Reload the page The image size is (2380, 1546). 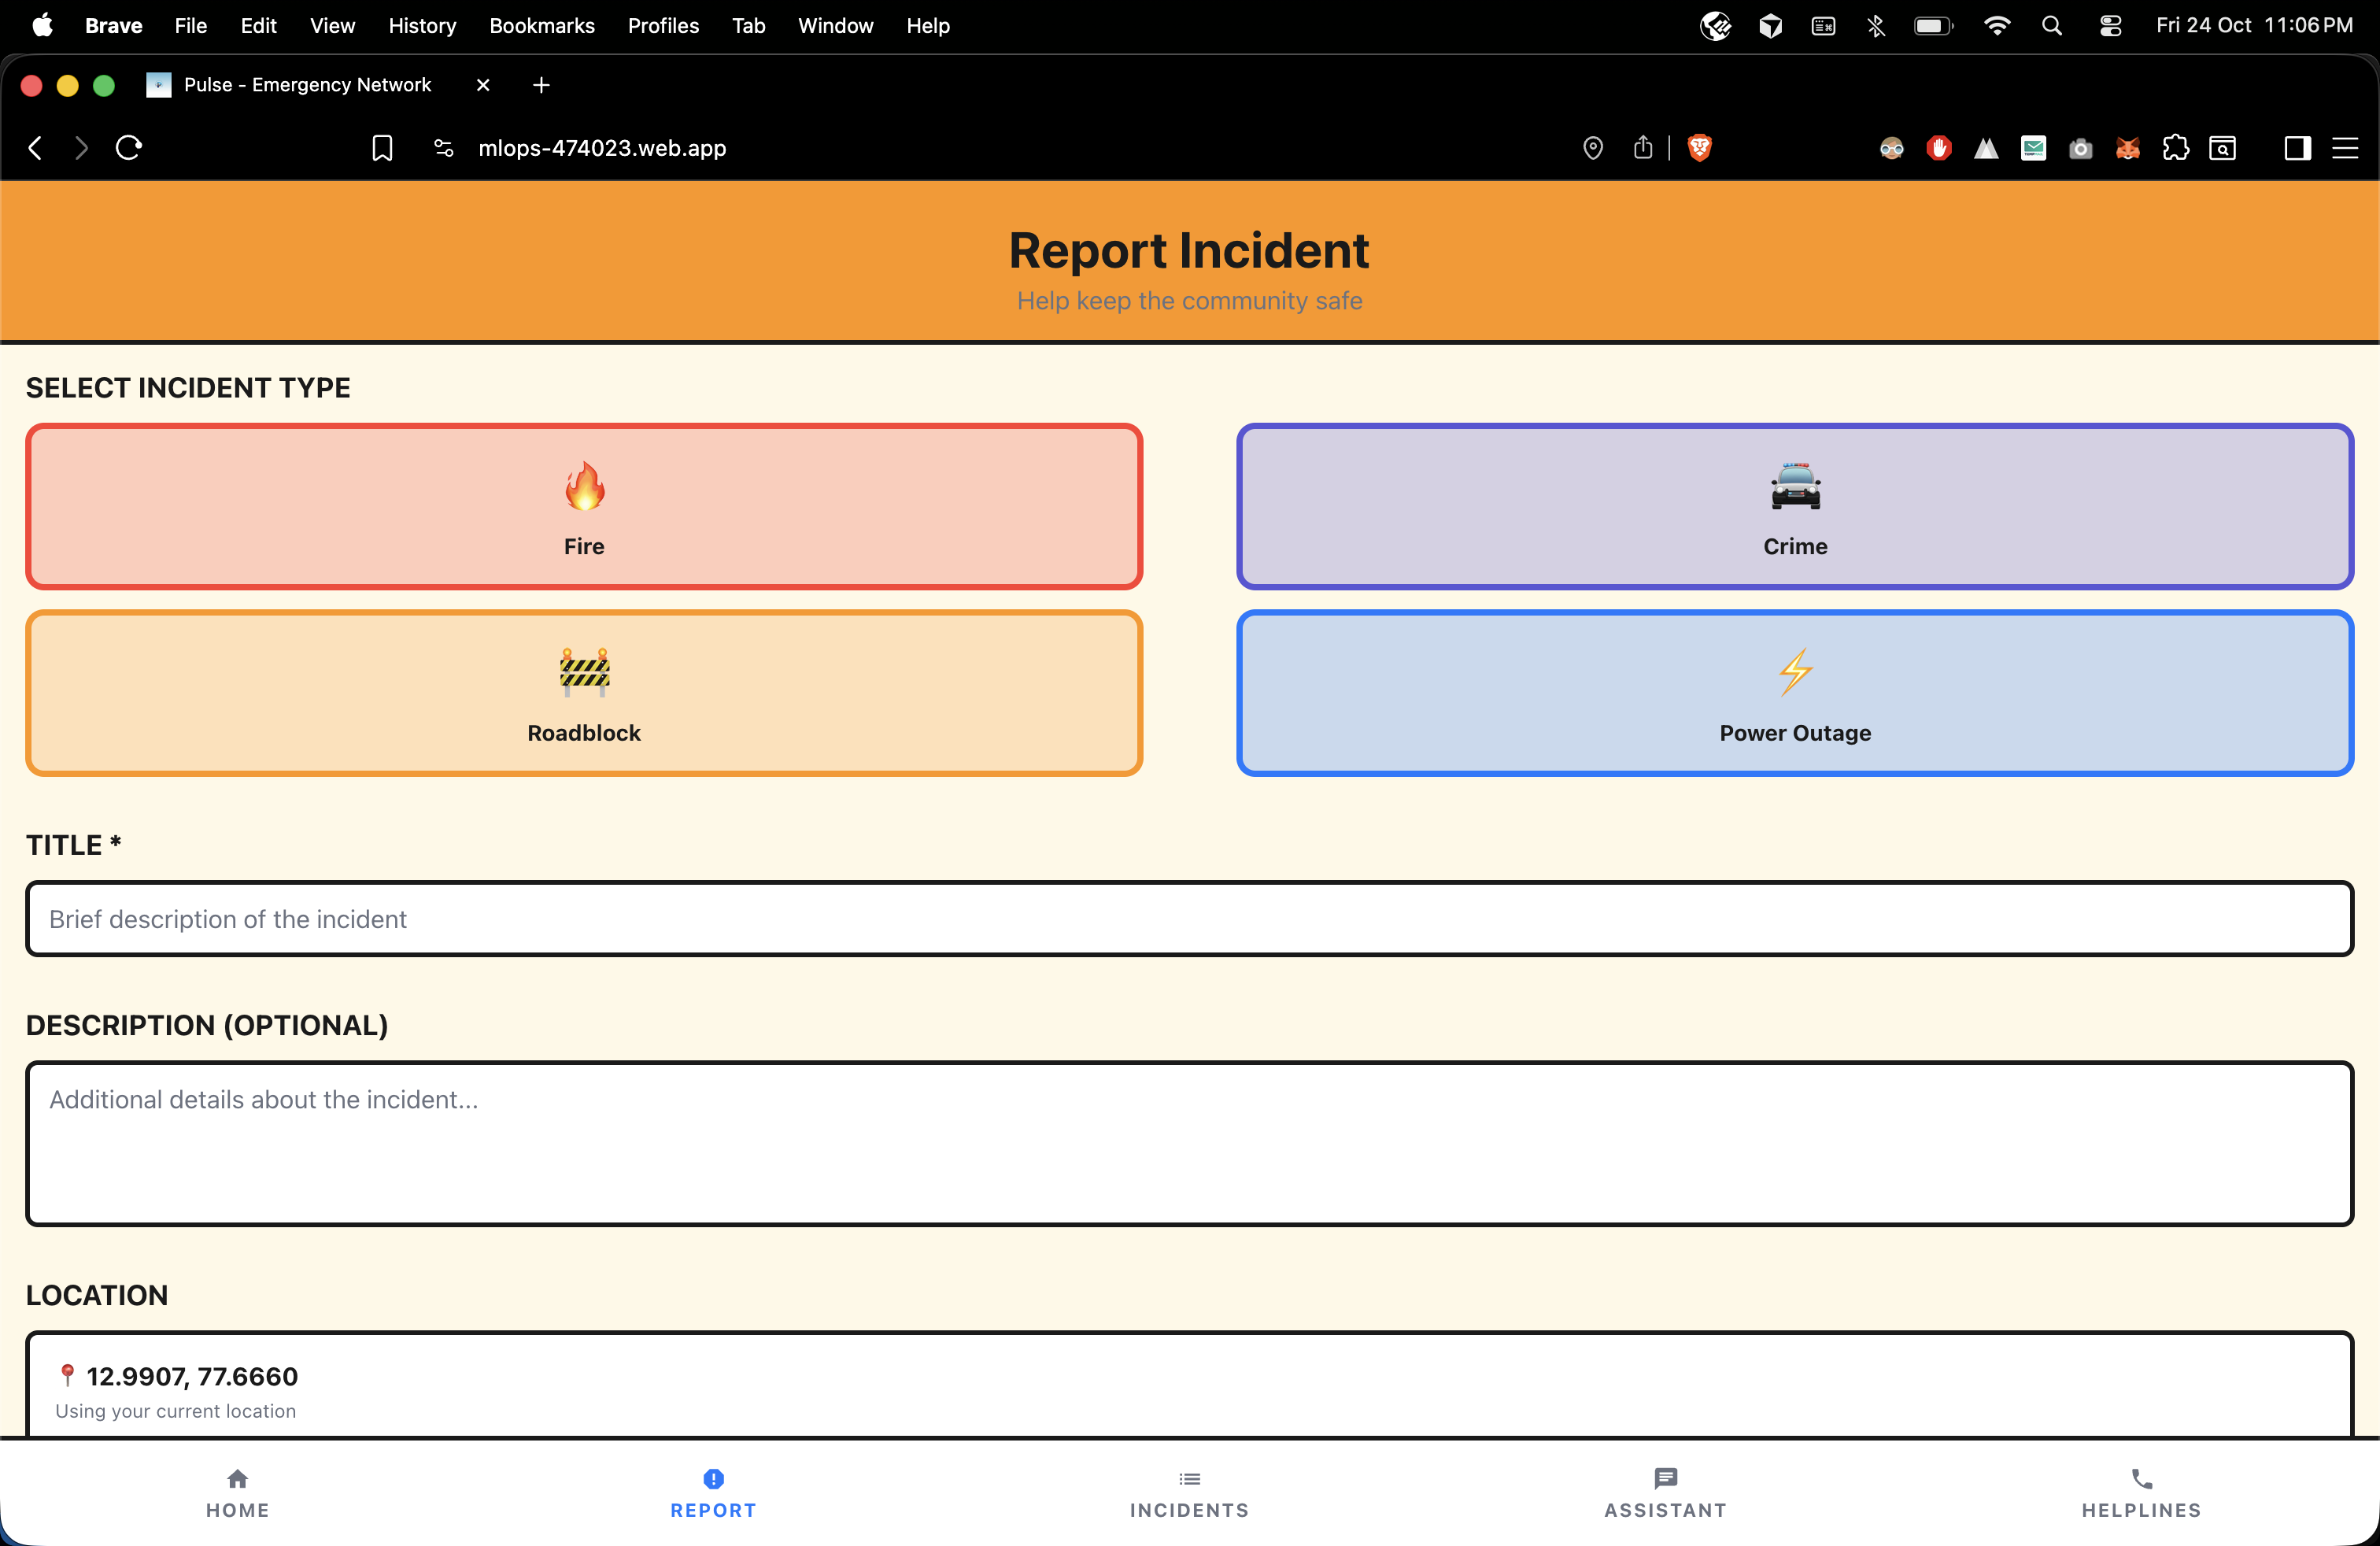(129, 148)
